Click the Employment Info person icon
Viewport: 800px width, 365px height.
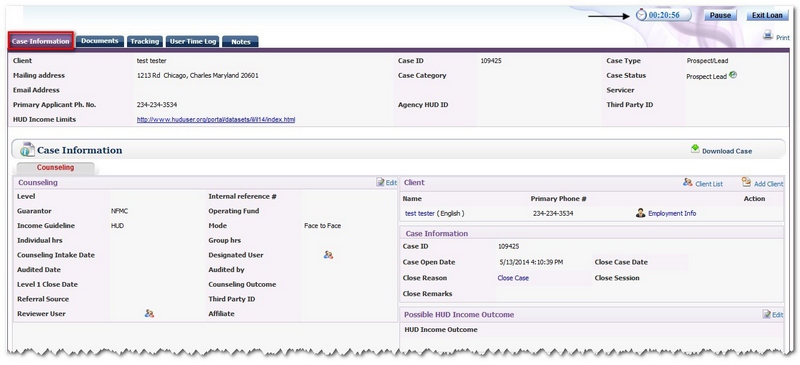tap(640, 213)
